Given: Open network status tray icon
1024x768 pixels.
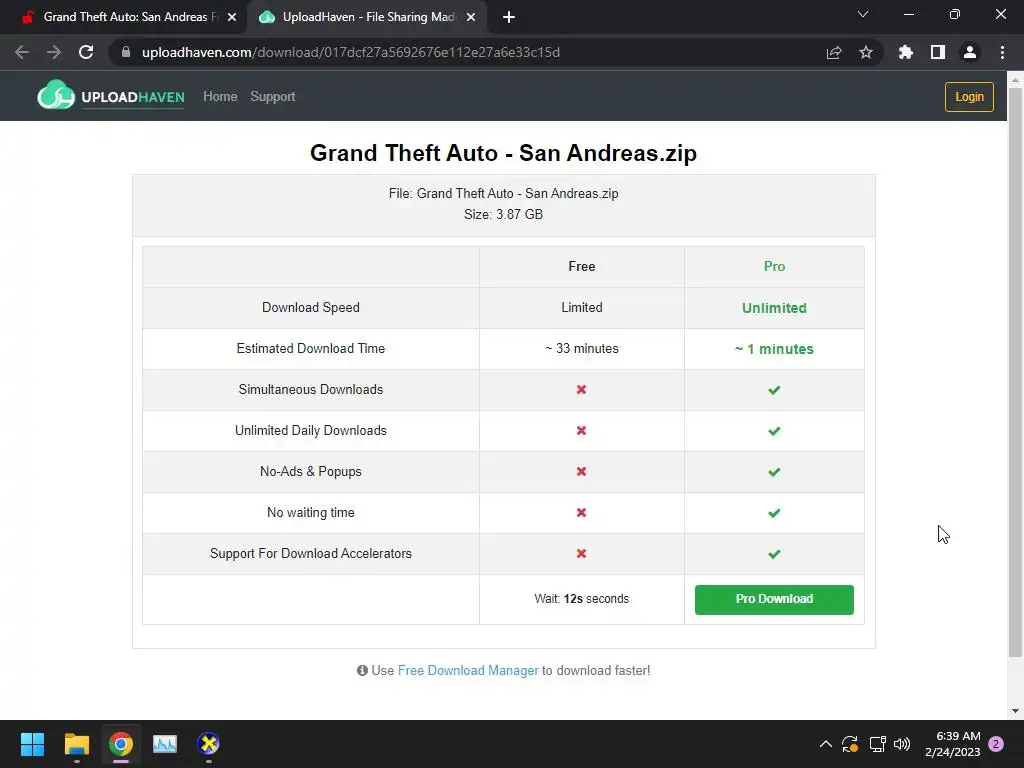Looking at the screenshot, I should (877, 744).
